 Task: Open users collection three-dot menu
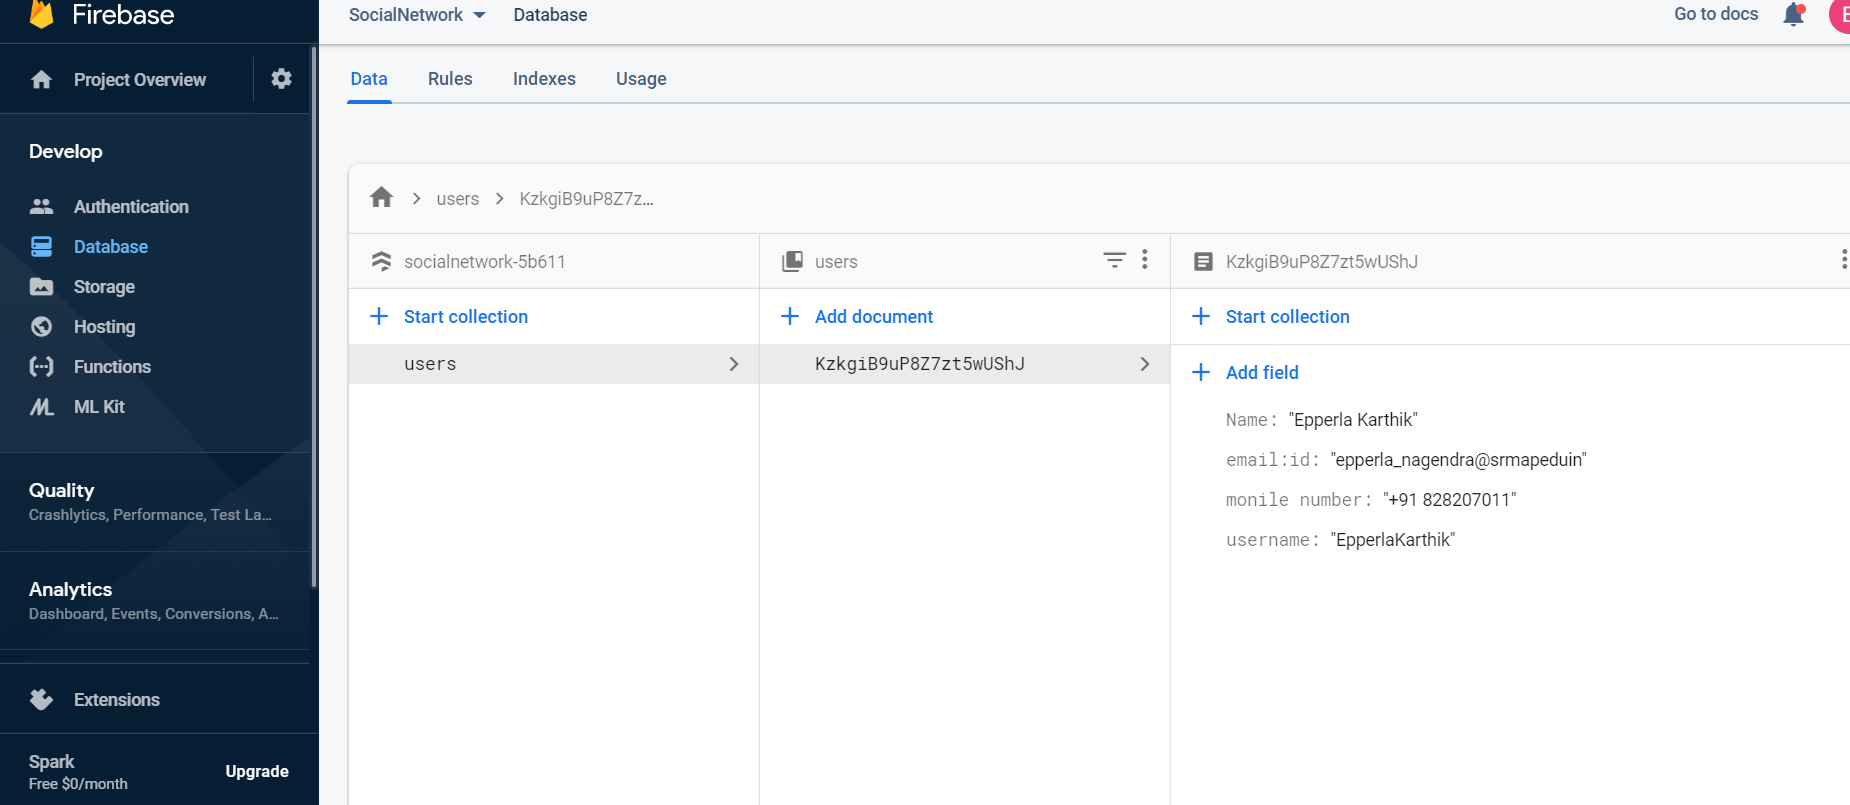pyautogui.click(x=1145, y=260)
